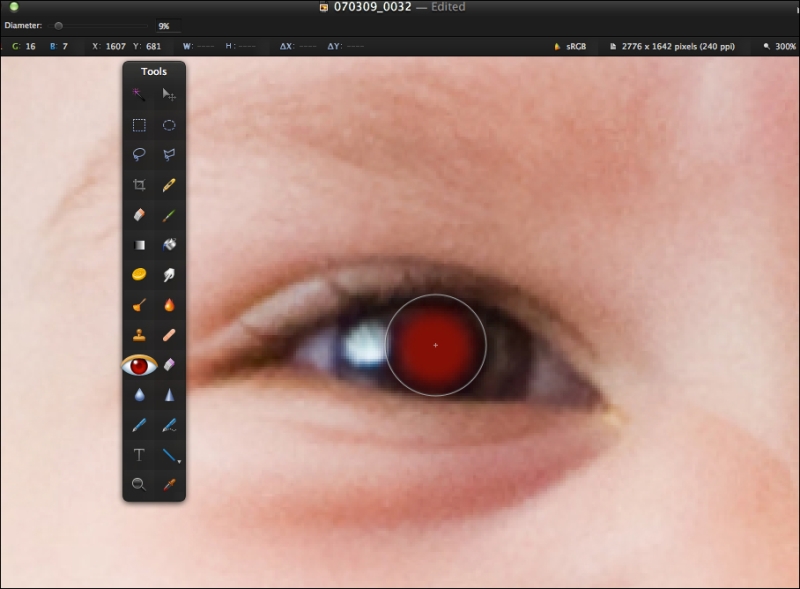
Task: Choose the Blur water-drop tool
Action: pyautogui.click(x=139, y=395)
